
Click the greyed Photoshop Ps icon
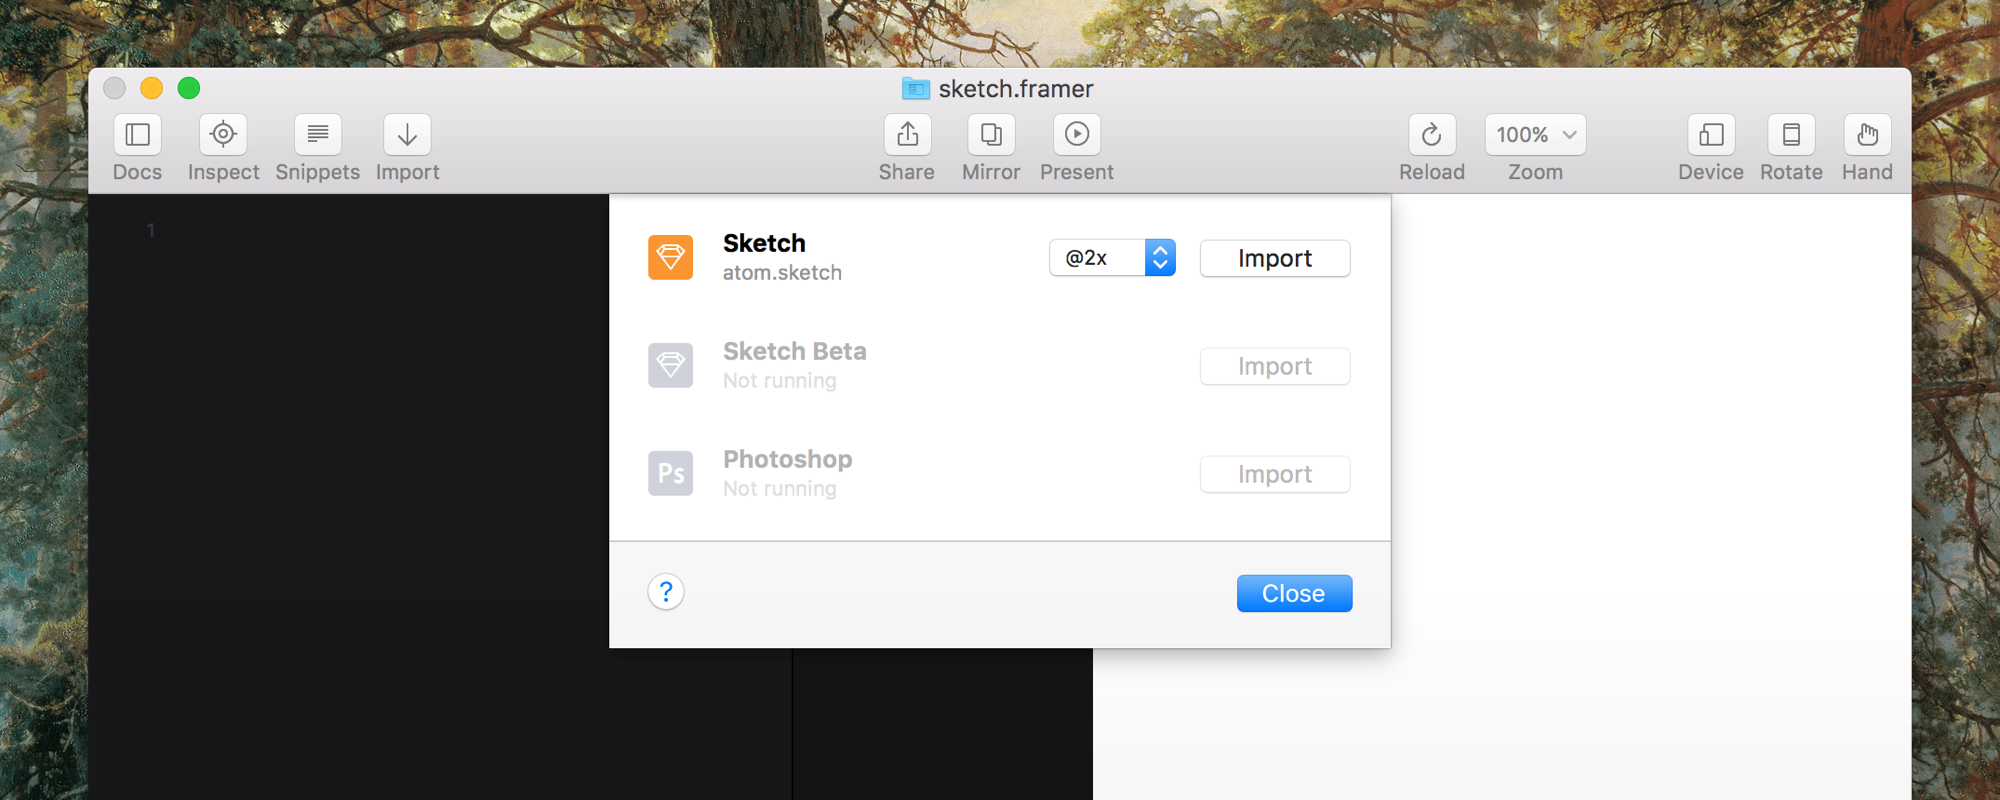[x=670, y=473]
